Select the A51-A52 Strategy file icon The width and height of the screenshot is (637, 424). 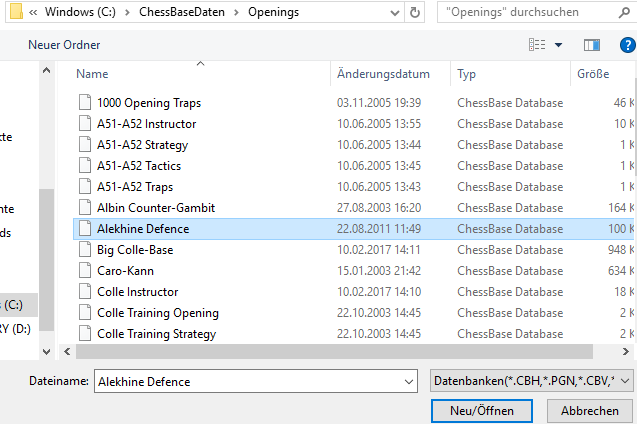(85, 145)
